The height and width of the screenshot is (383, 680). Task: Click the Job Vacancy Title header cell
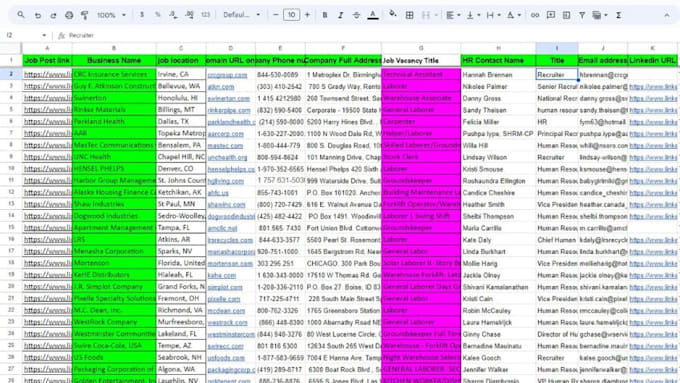[421, 60]
